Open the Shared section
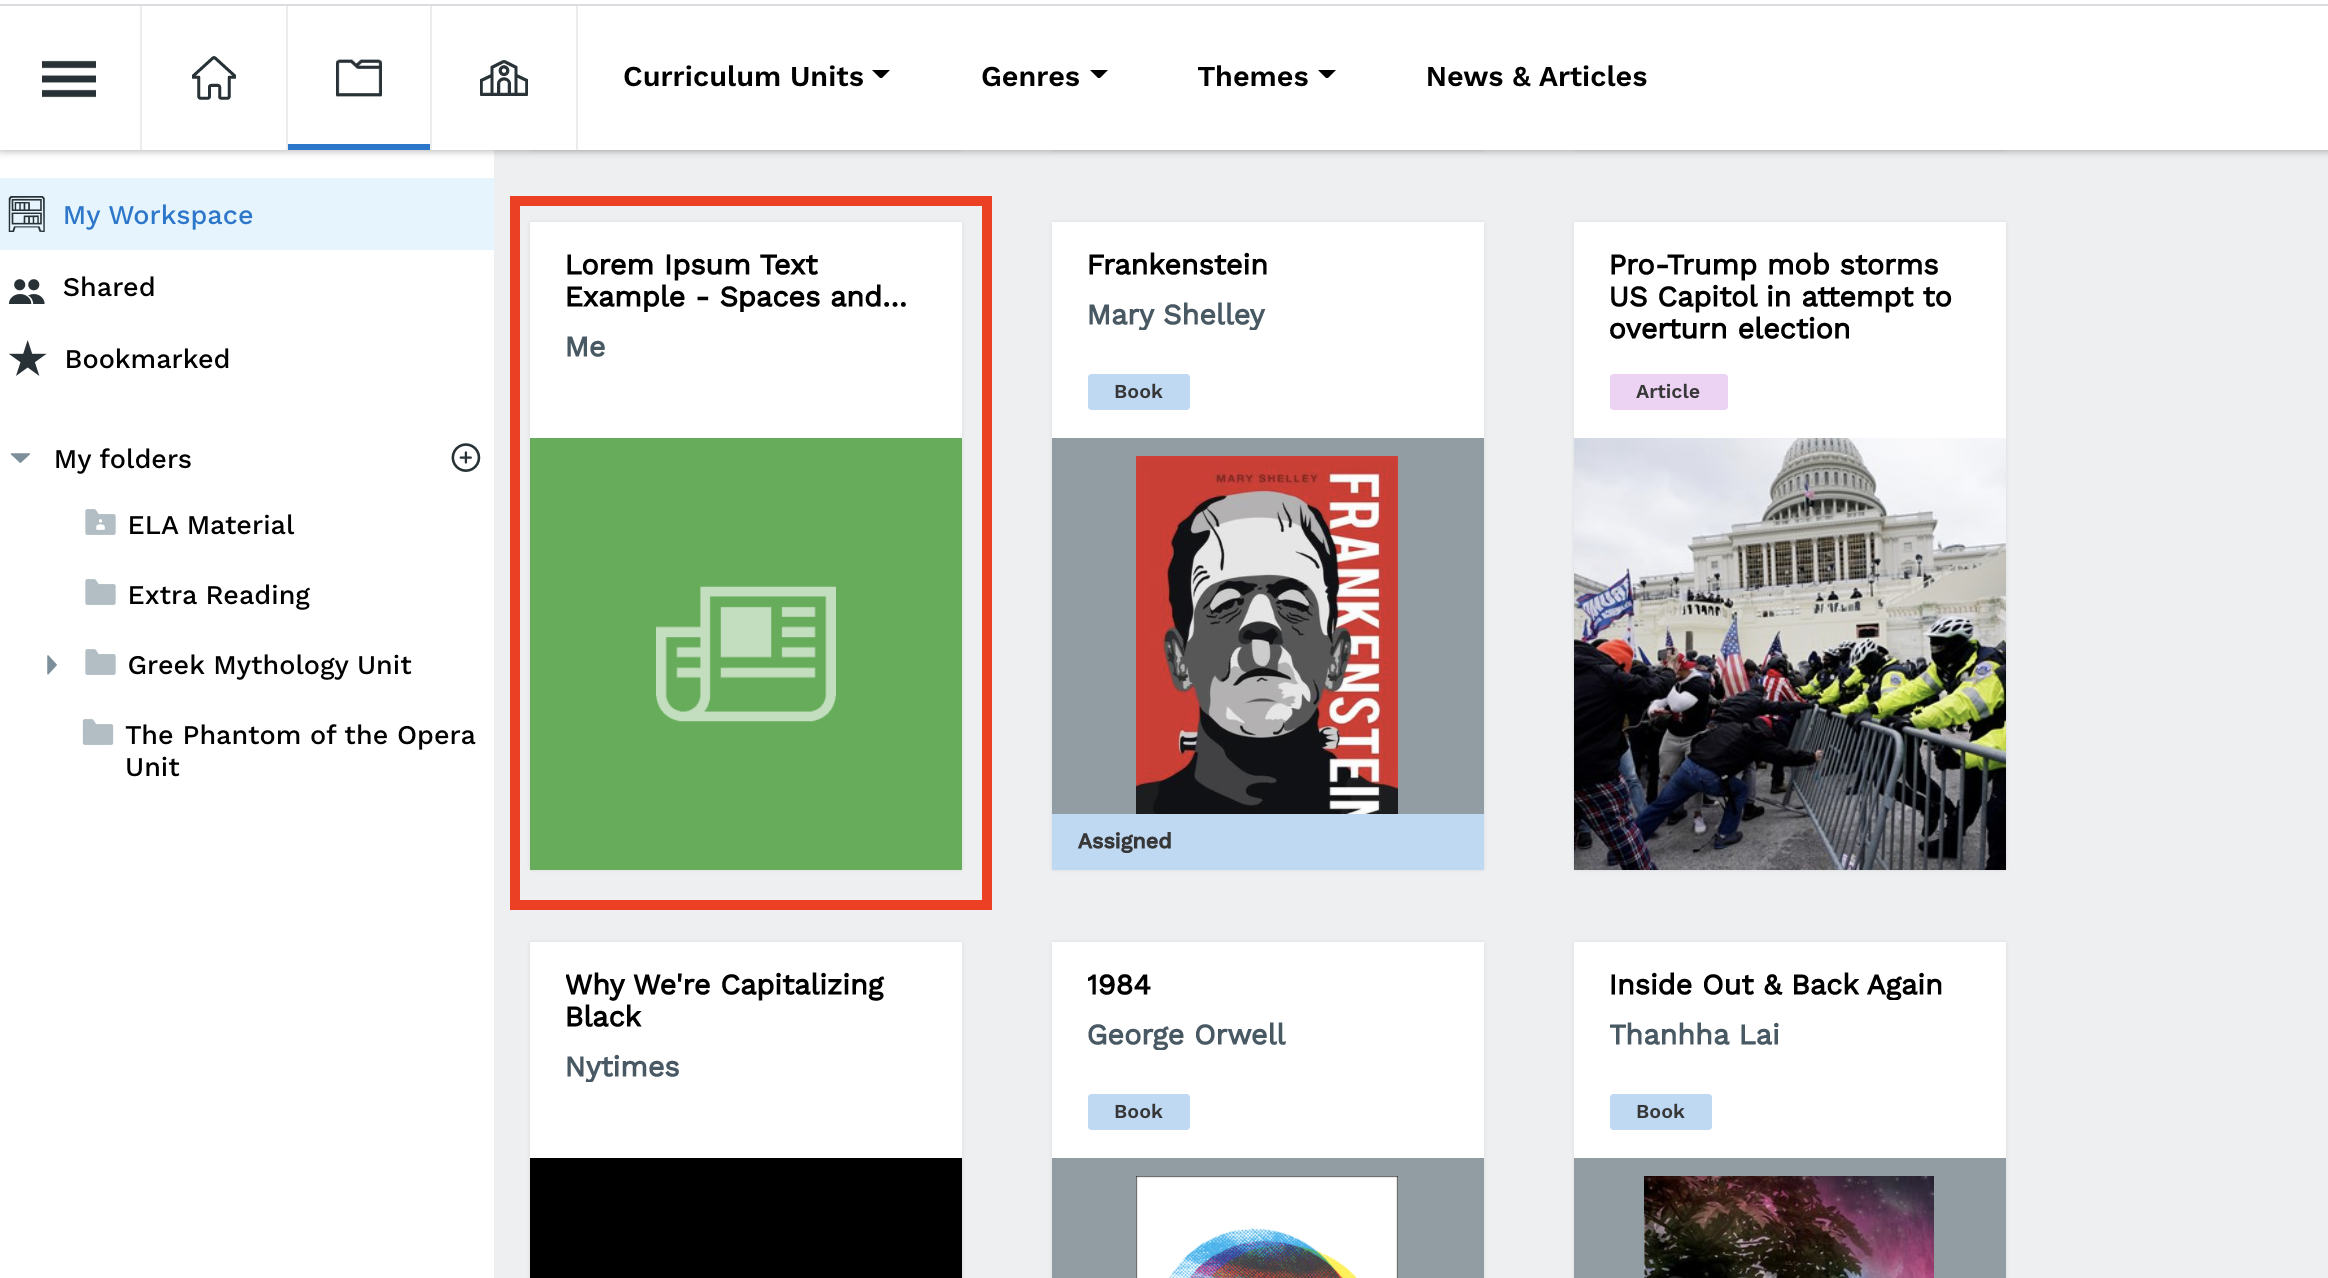The height and width of the screenshot is (1278, 2328). point(109,287)
